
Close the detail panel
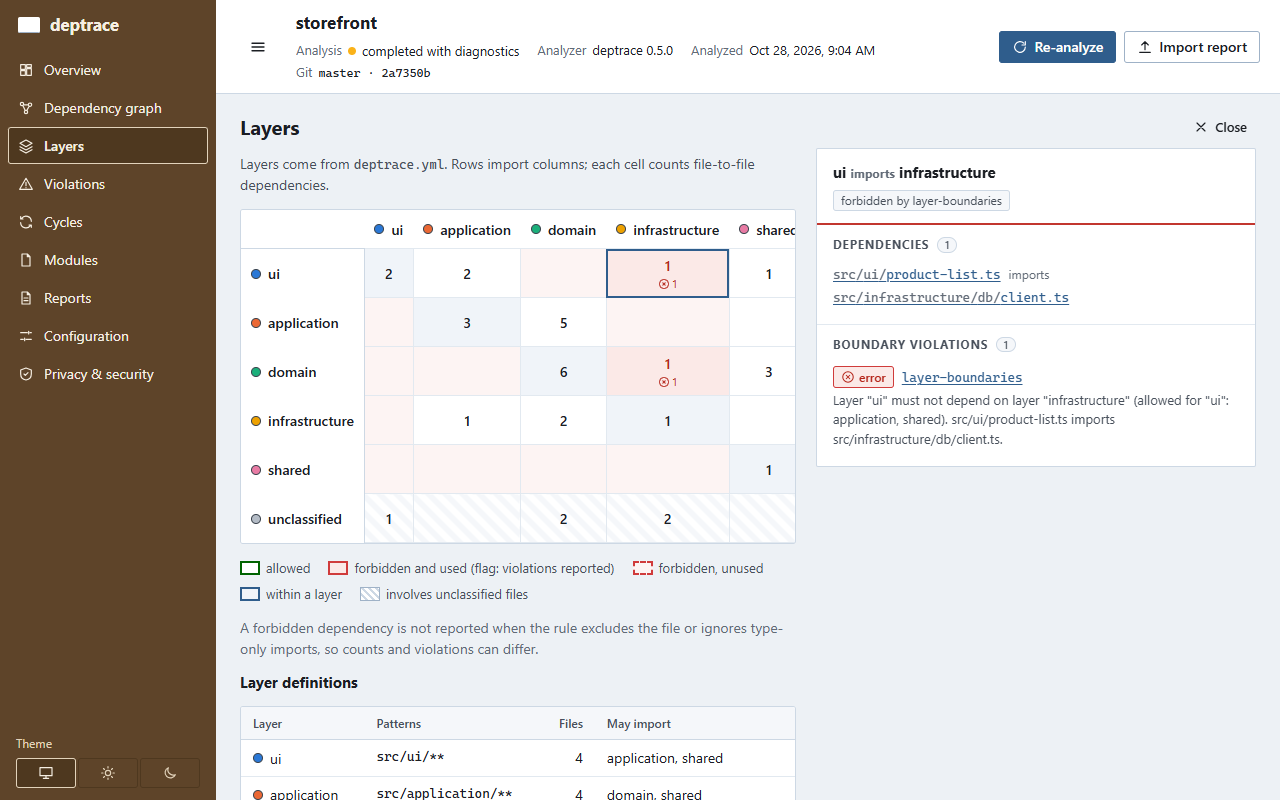click(1221, 127)
